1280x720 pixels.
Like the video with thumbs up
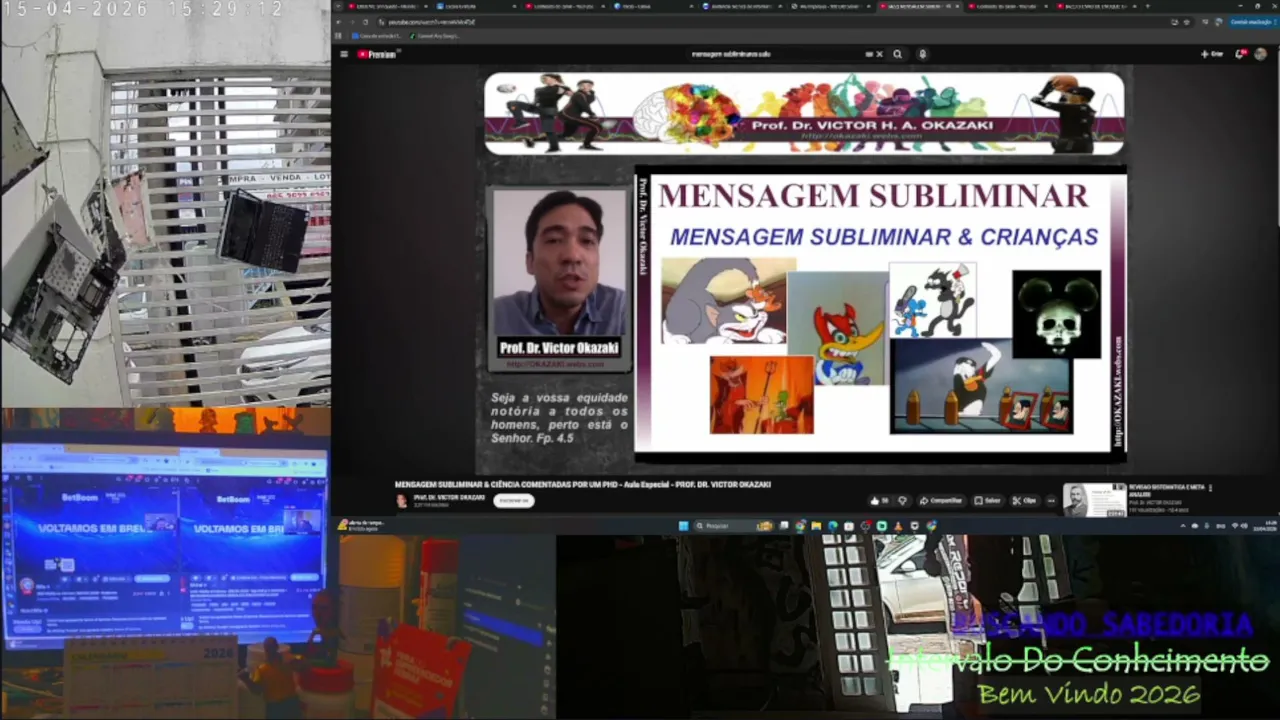878,500
